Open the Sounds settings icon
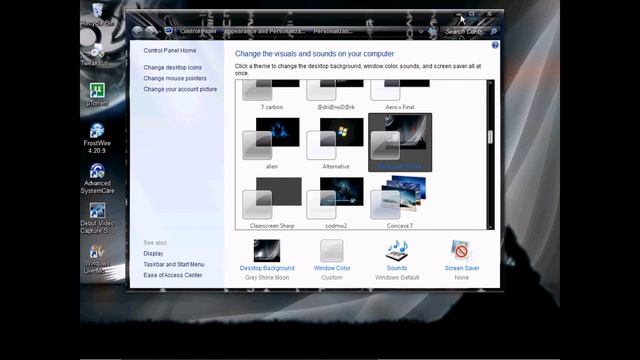This screenshot has width=640, height=360. coord(397,251)
